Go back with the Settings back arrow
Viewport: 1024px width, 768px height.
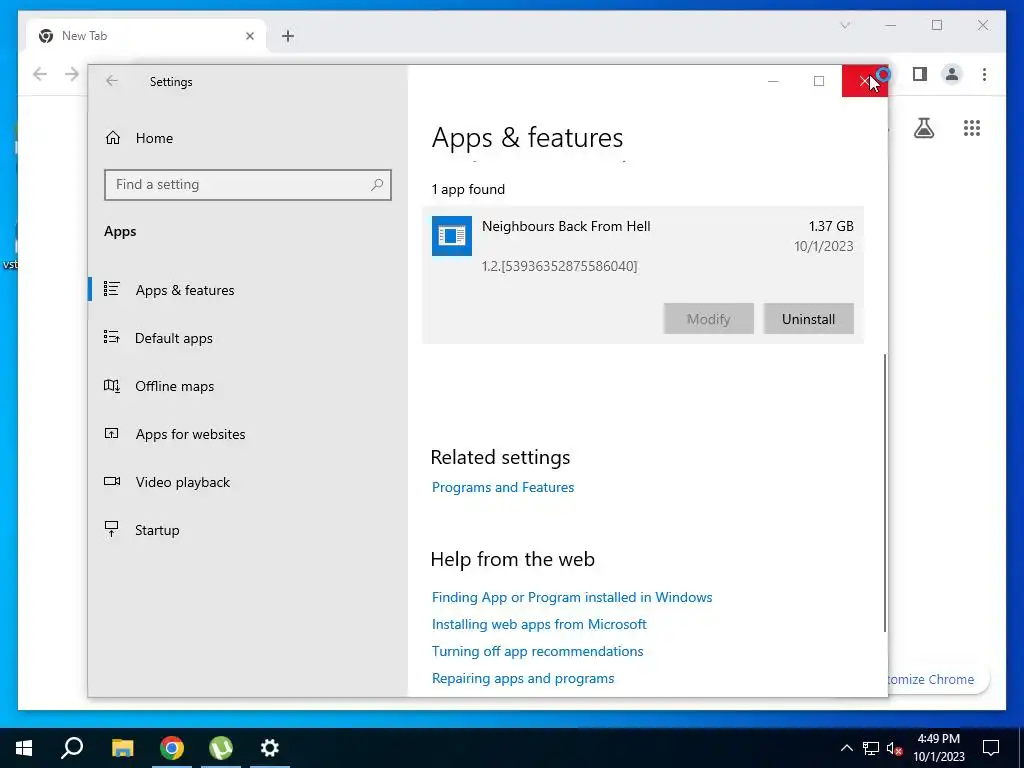pos(112,81)
